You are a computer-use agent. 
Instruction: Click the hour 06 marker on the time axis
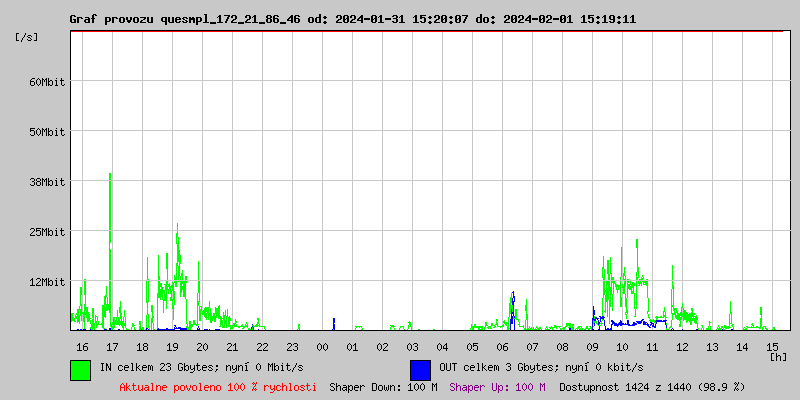[x=502, y=347]
